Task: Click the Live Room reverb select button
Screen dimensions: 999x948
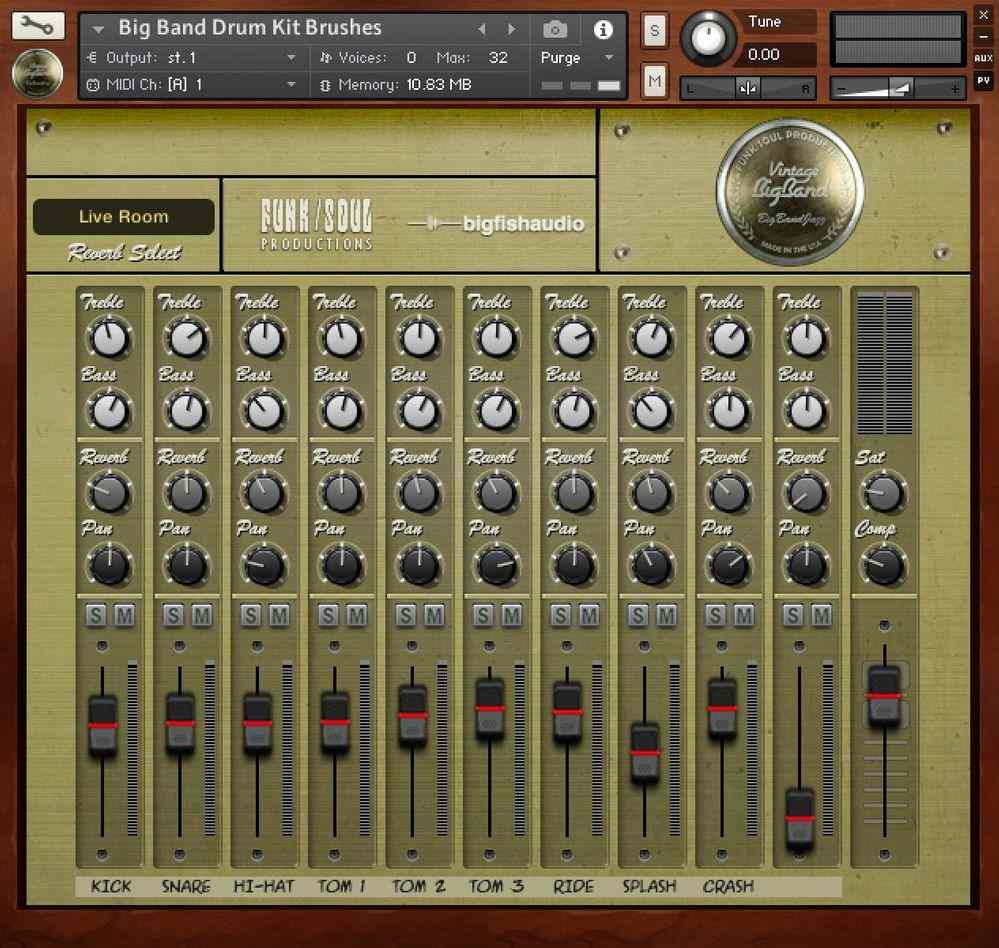Action: click(122, 216)
